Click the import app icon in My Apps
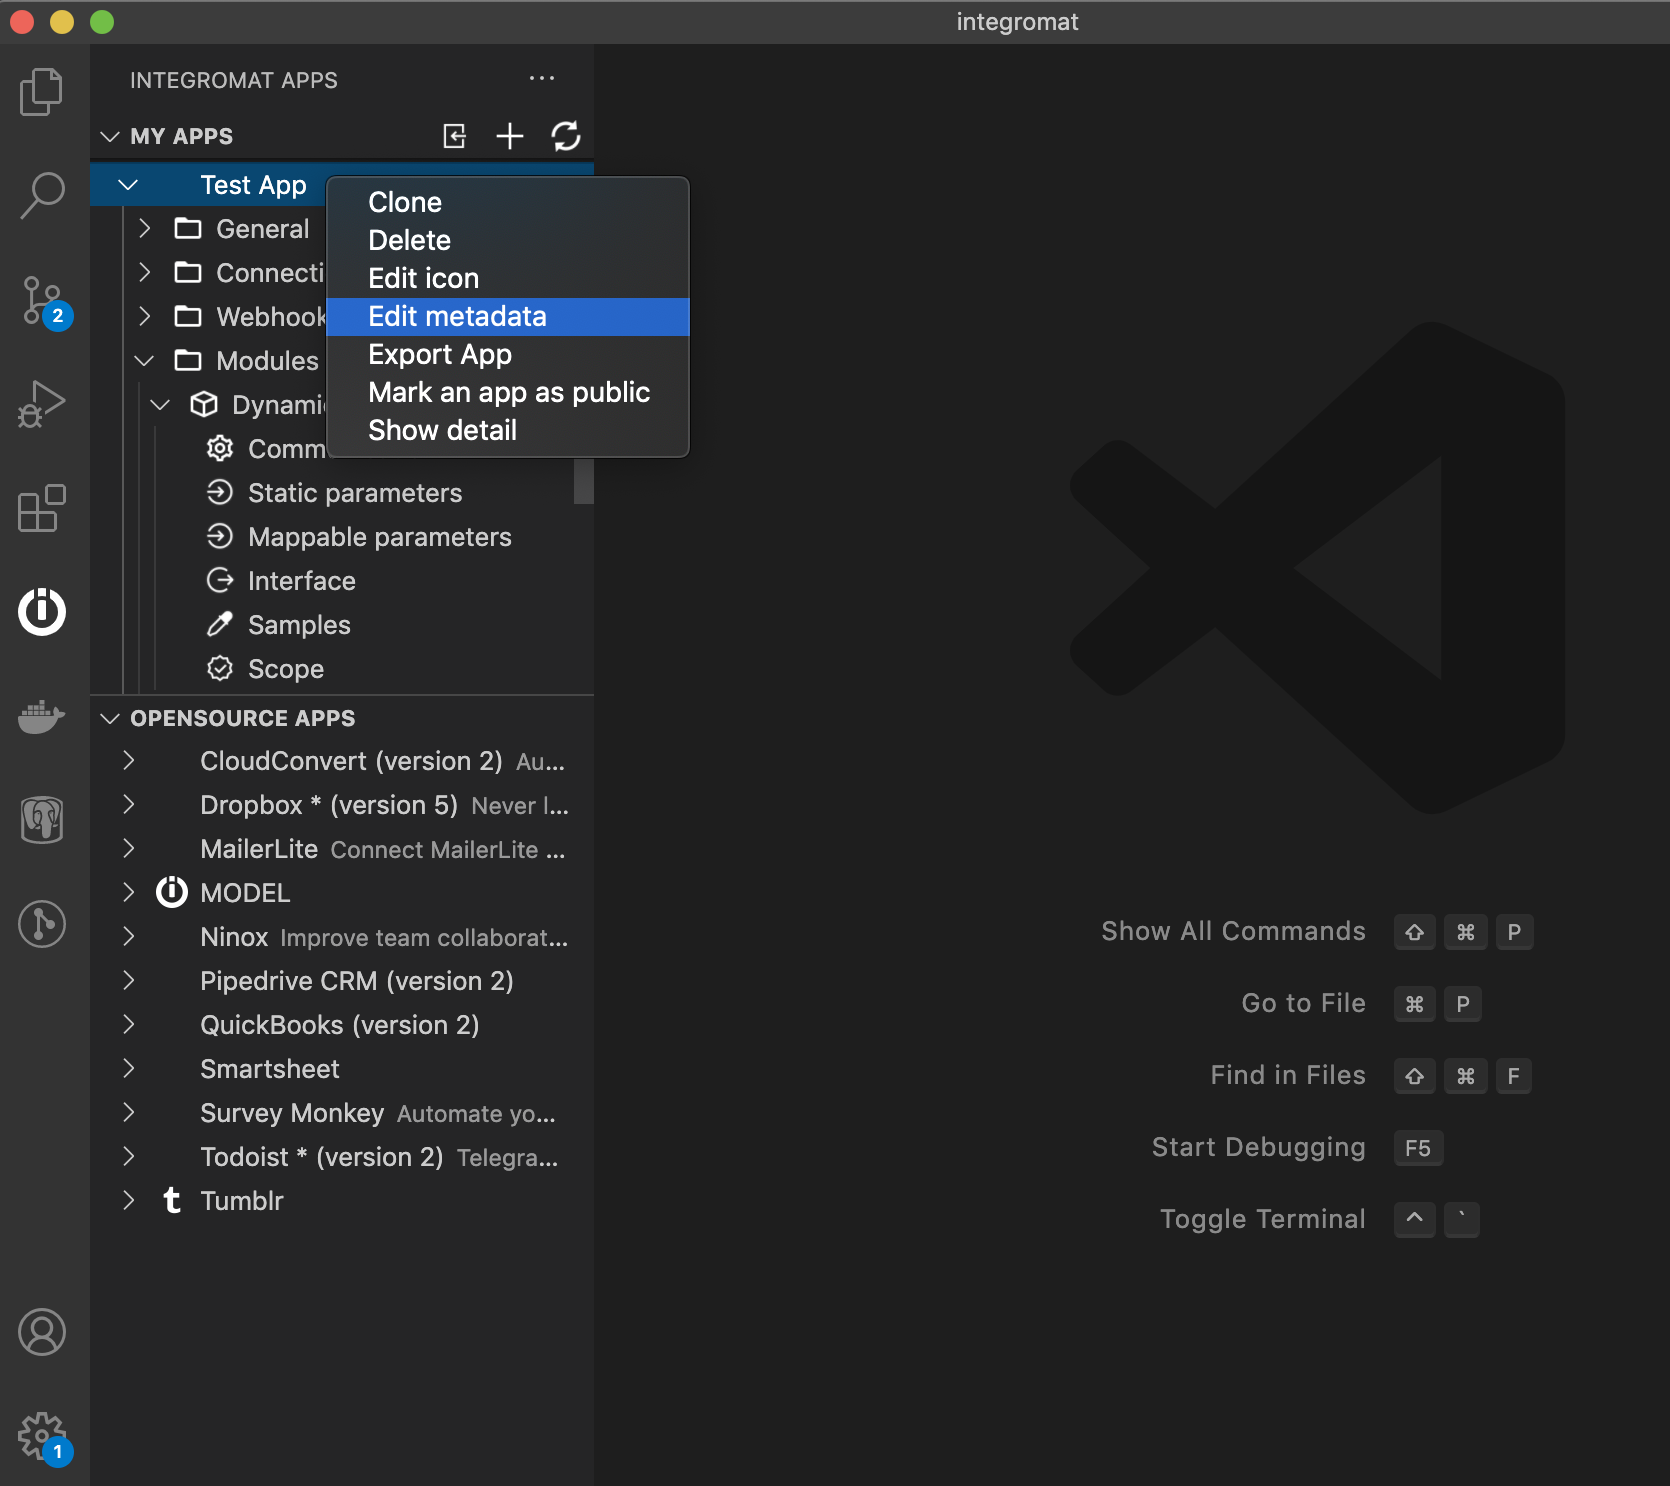Viewport: 1670px width, 1486px height. point(455,136)
